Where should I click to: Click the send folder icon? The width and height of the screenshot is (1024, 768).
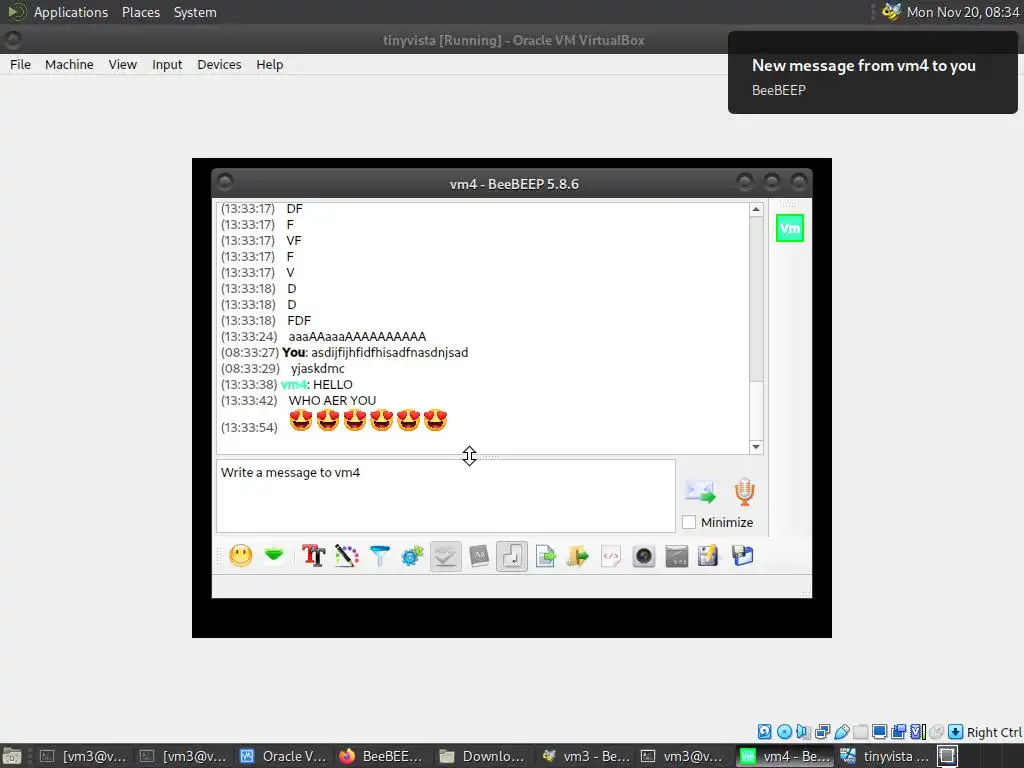click(578, 556)
